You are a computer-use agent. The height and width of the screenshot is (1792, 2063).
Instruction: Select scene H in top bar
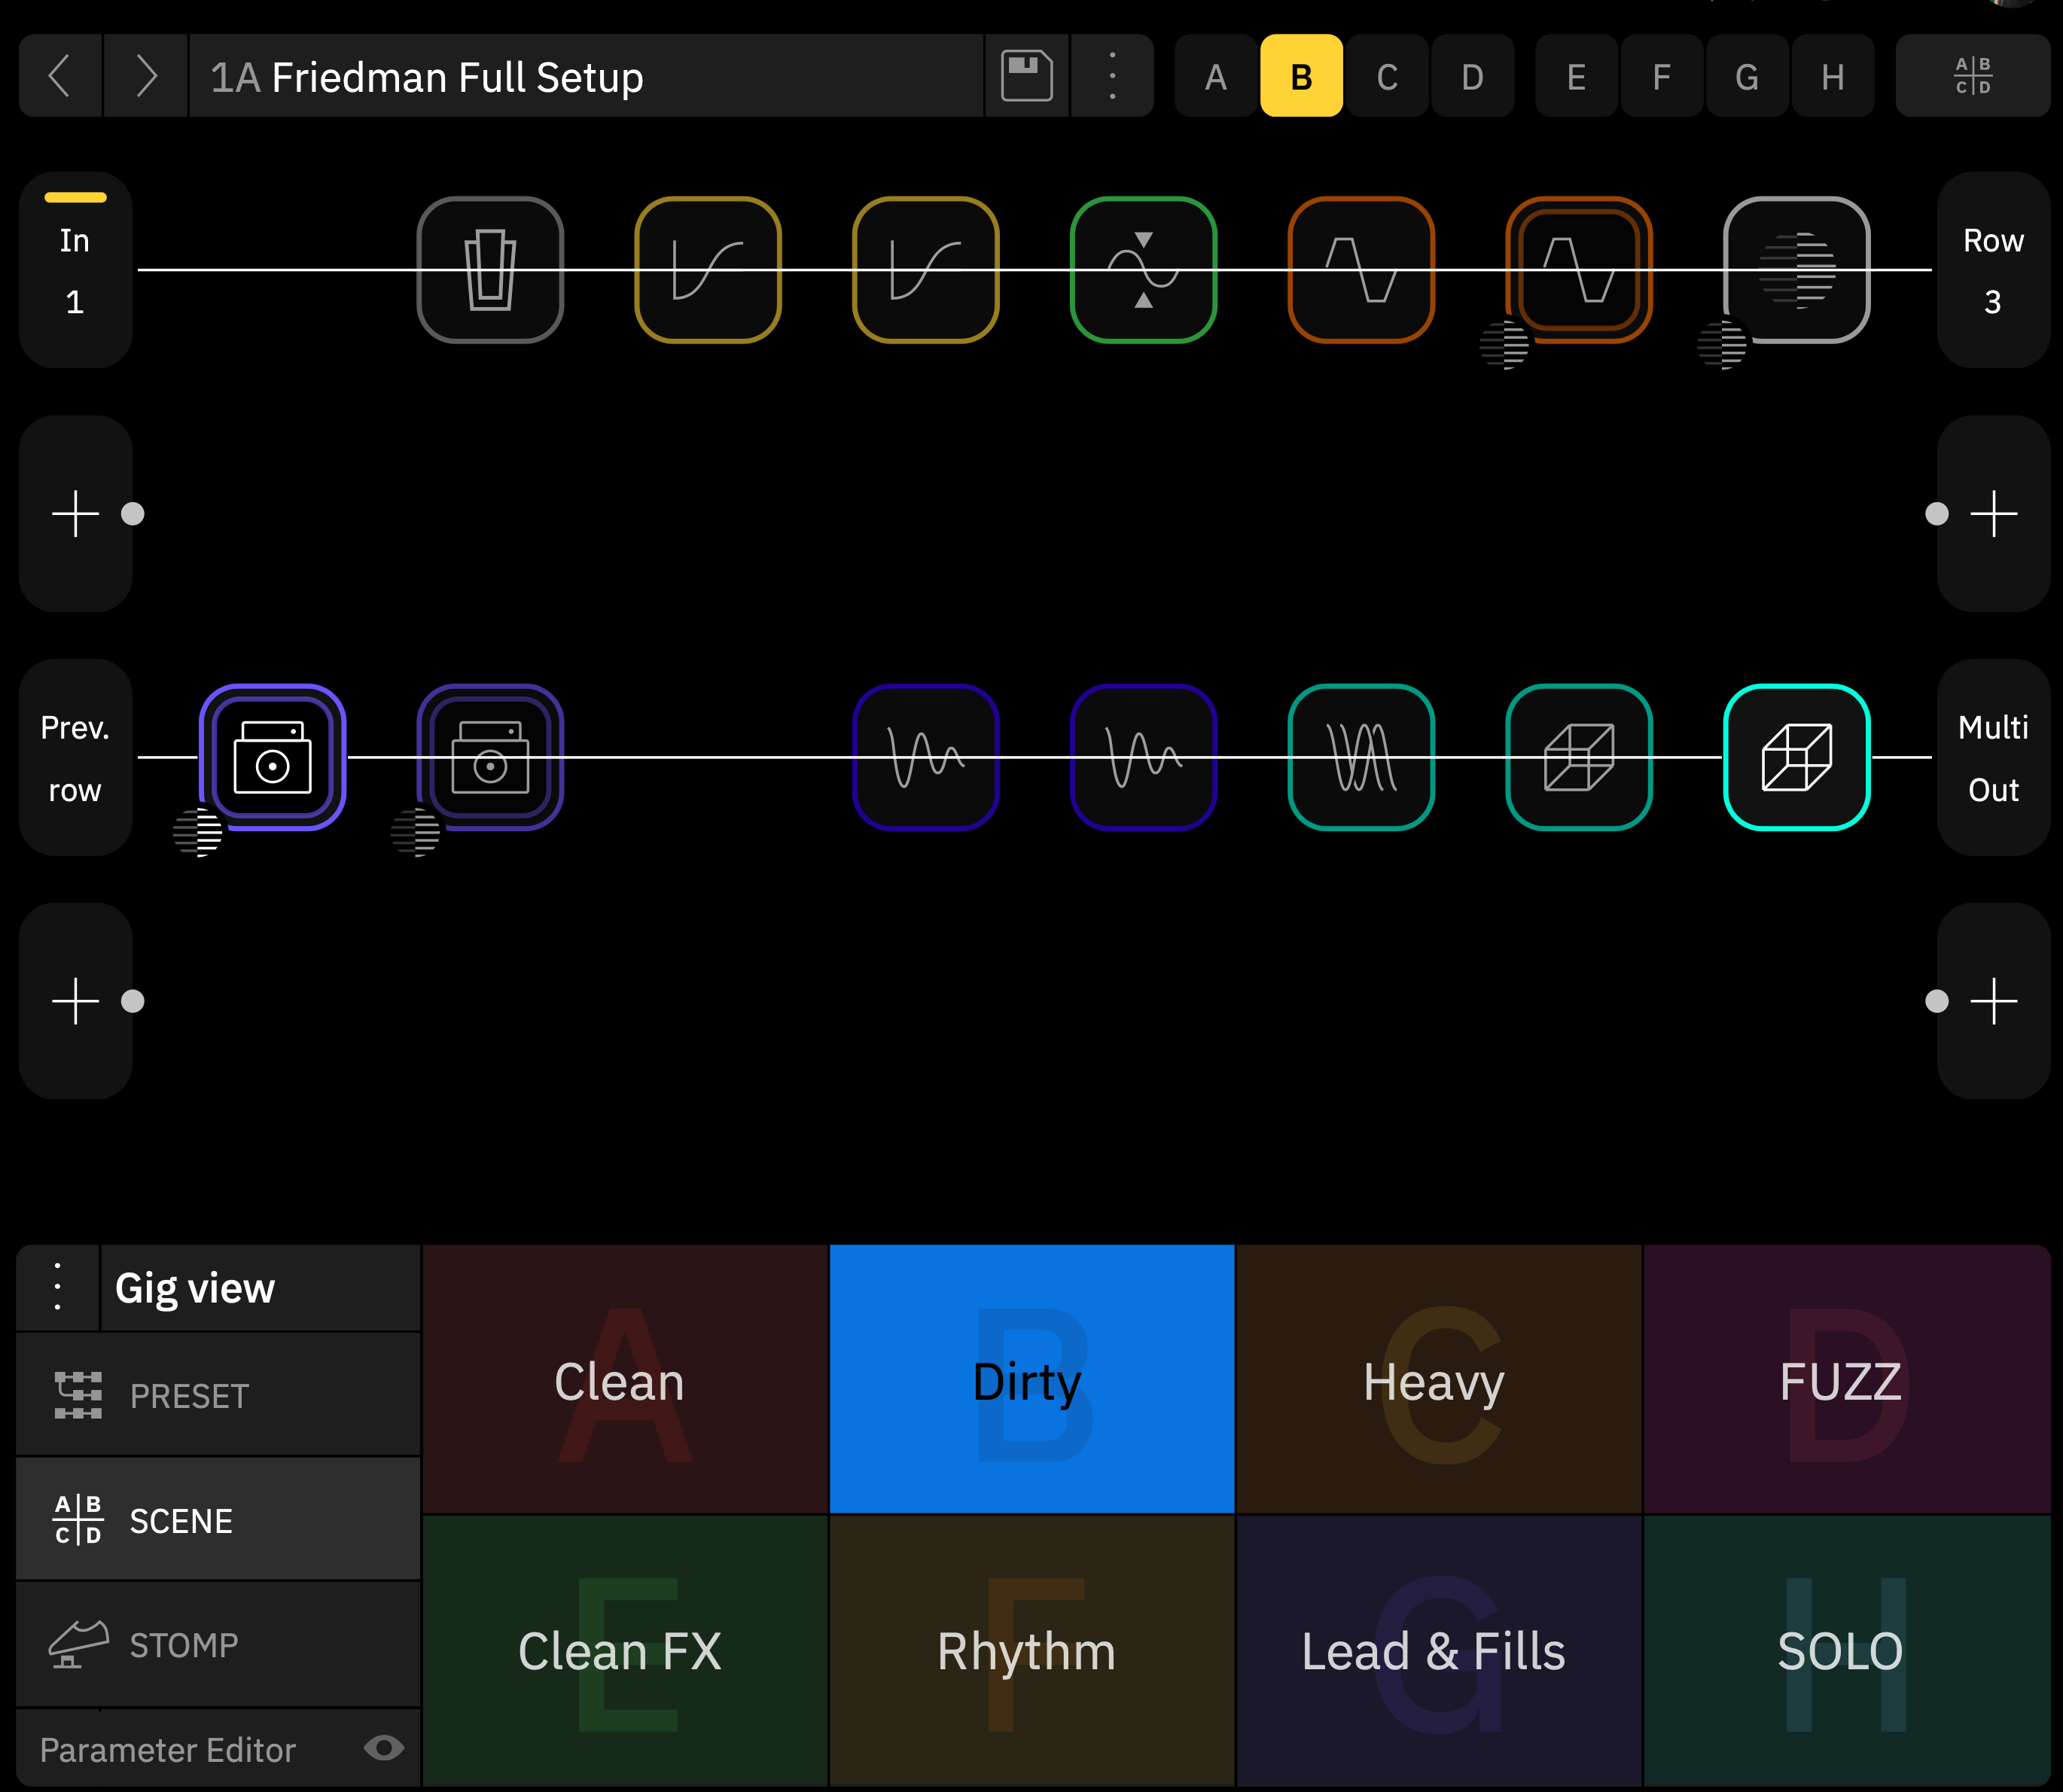pyautogui.click(x=1833, y=76)
